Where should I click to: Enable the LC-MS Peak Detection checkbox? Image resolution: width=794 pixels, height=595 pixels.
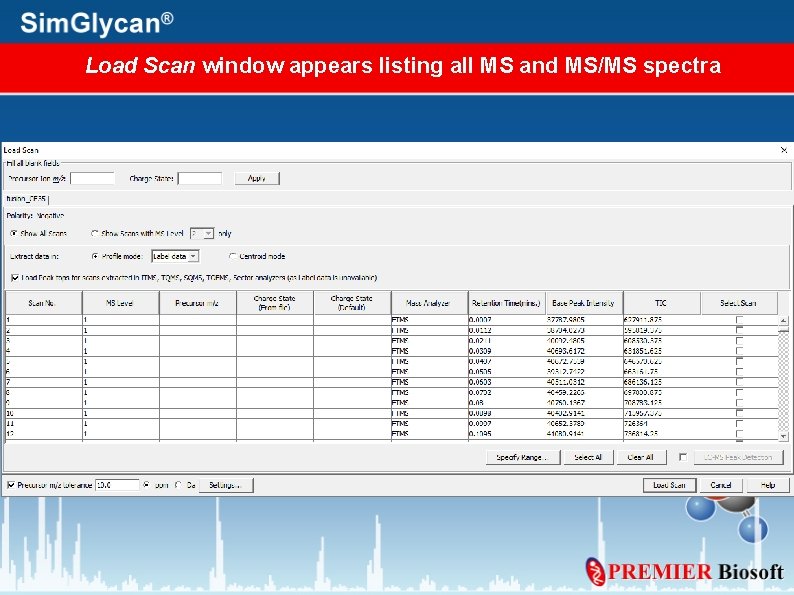[x=683, y=457]
